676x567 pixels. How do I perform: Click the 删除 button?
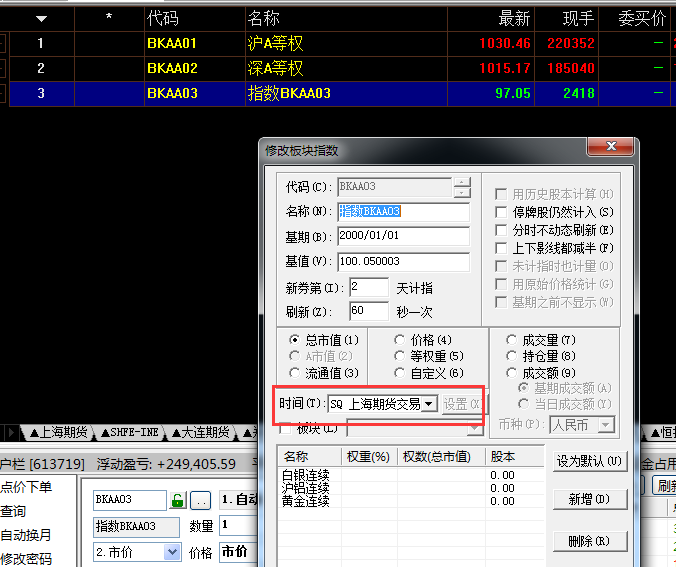[x=590, y=541]
